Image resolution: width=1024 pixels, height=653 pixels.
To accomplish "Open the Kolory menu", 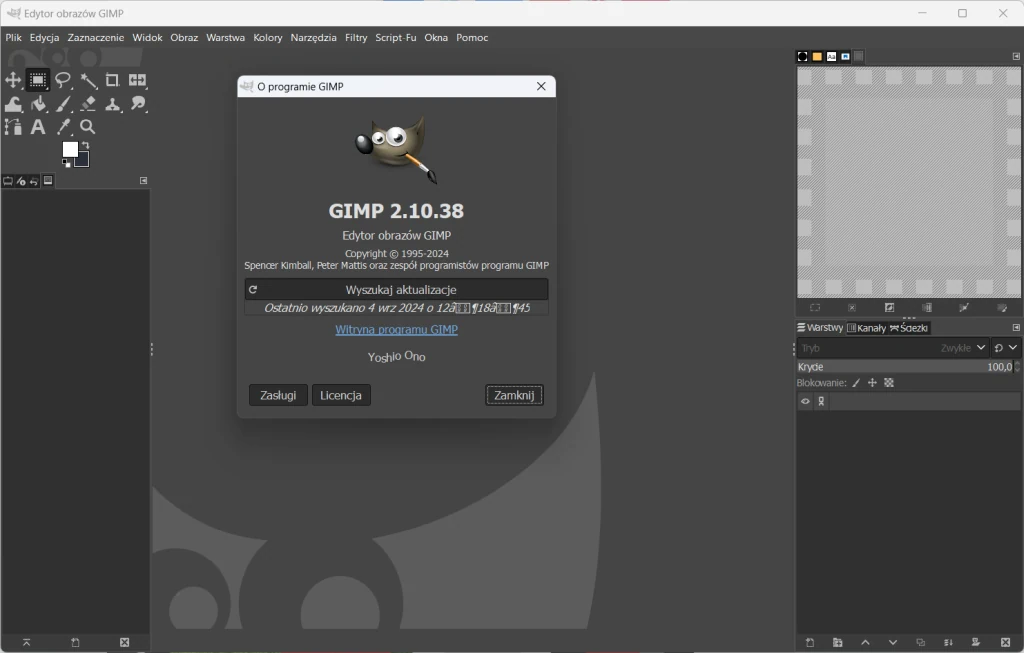I will pos(268,38).
